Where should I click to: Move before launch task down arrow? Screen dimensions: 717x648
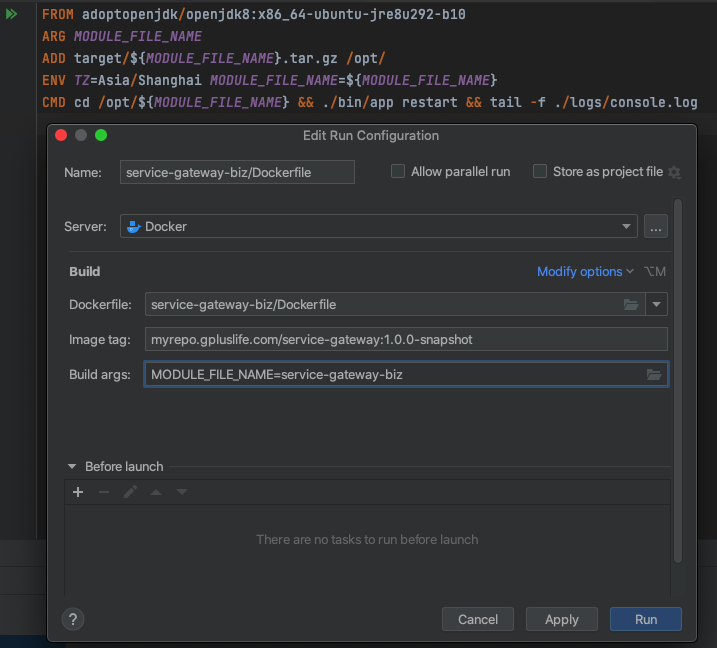pos(182,492)
